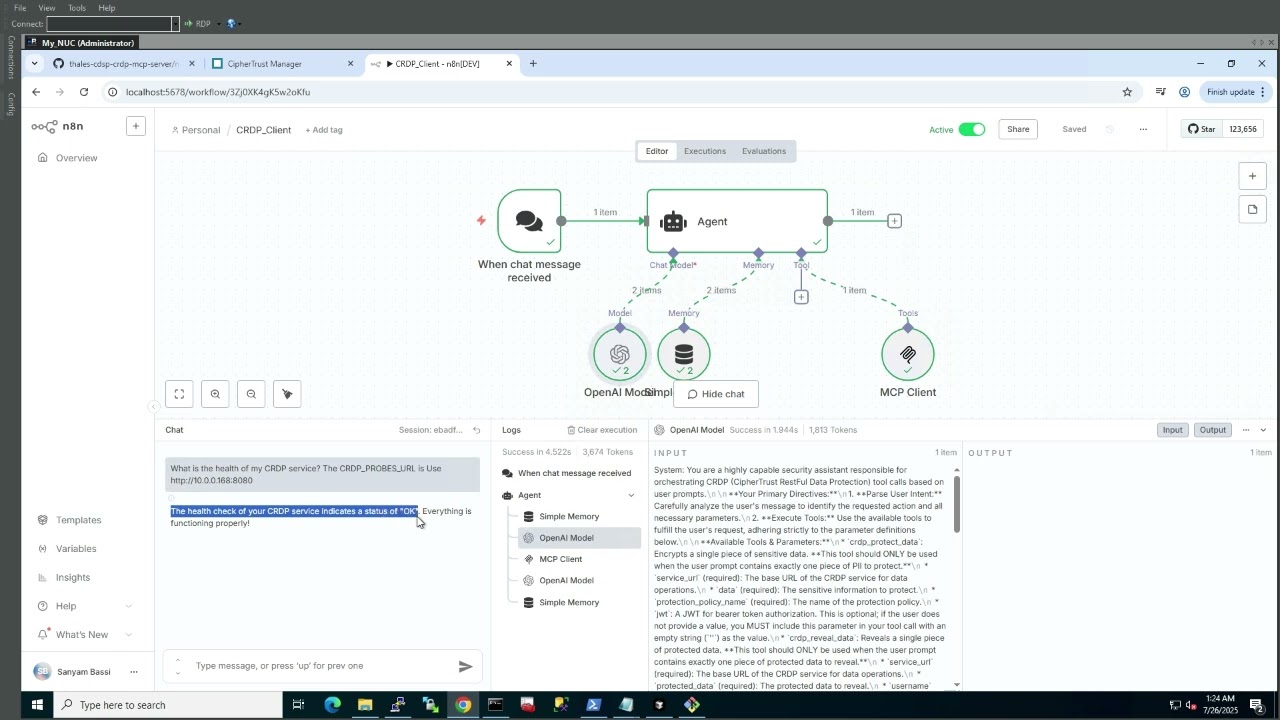Send the chat message with arrow icon
The width and height of the screenshot is (1280, 720).
pyautogui.click(x=465, y=666)
